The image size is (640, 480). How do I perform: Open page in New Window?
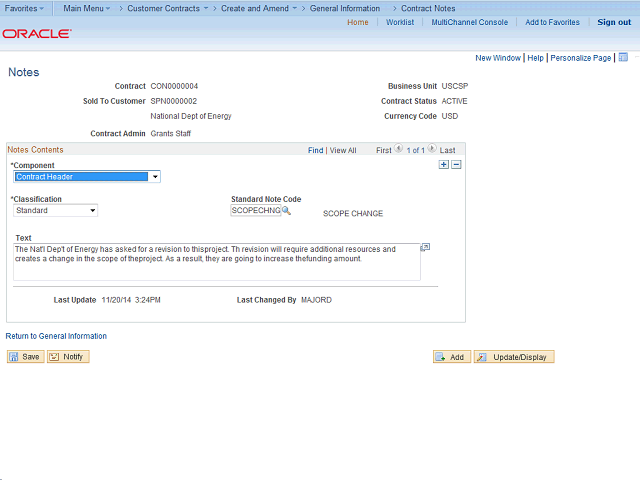(x=498, y=58)
